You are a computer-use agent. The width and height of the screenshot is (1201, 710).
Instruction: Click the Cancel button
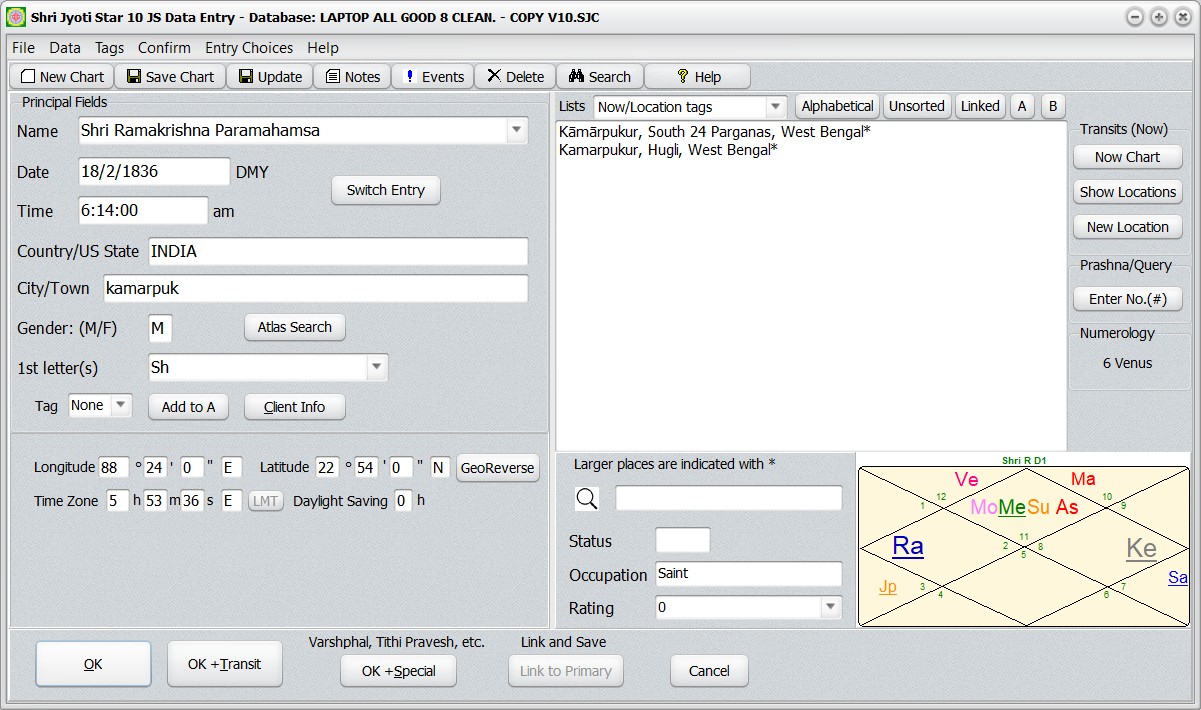point(709,671)
